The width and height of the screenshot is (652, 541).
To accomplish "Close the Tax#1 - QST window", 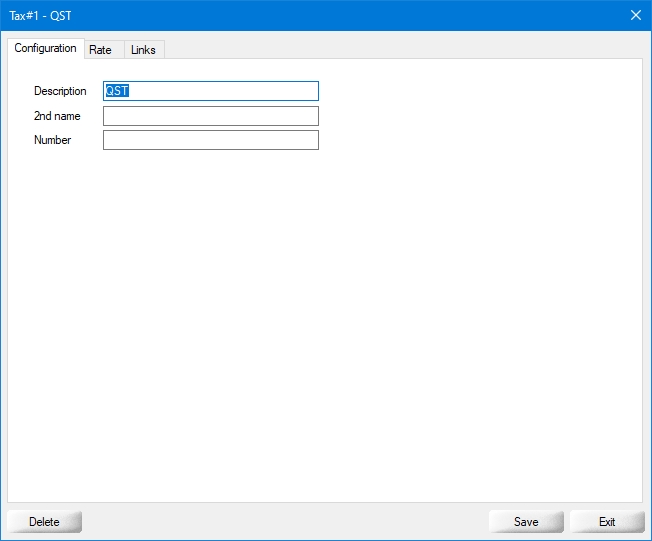I will (635, 15).
